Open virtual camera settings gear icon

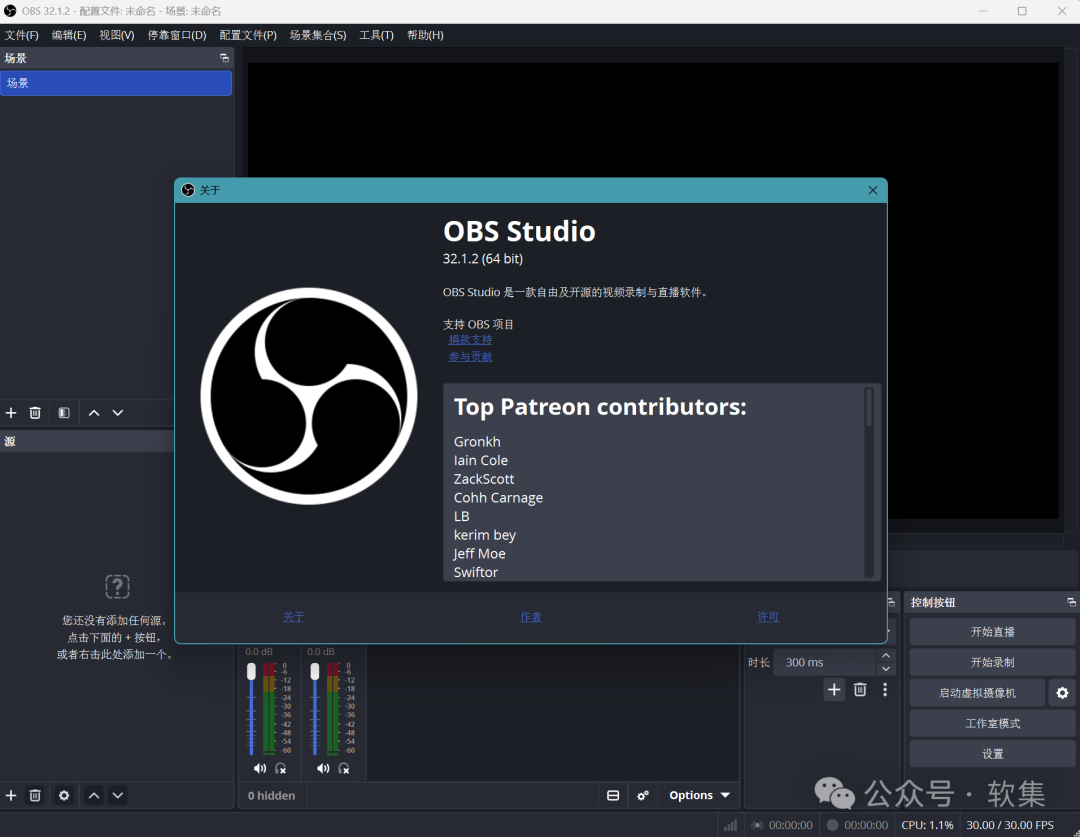coord(1062,693)
